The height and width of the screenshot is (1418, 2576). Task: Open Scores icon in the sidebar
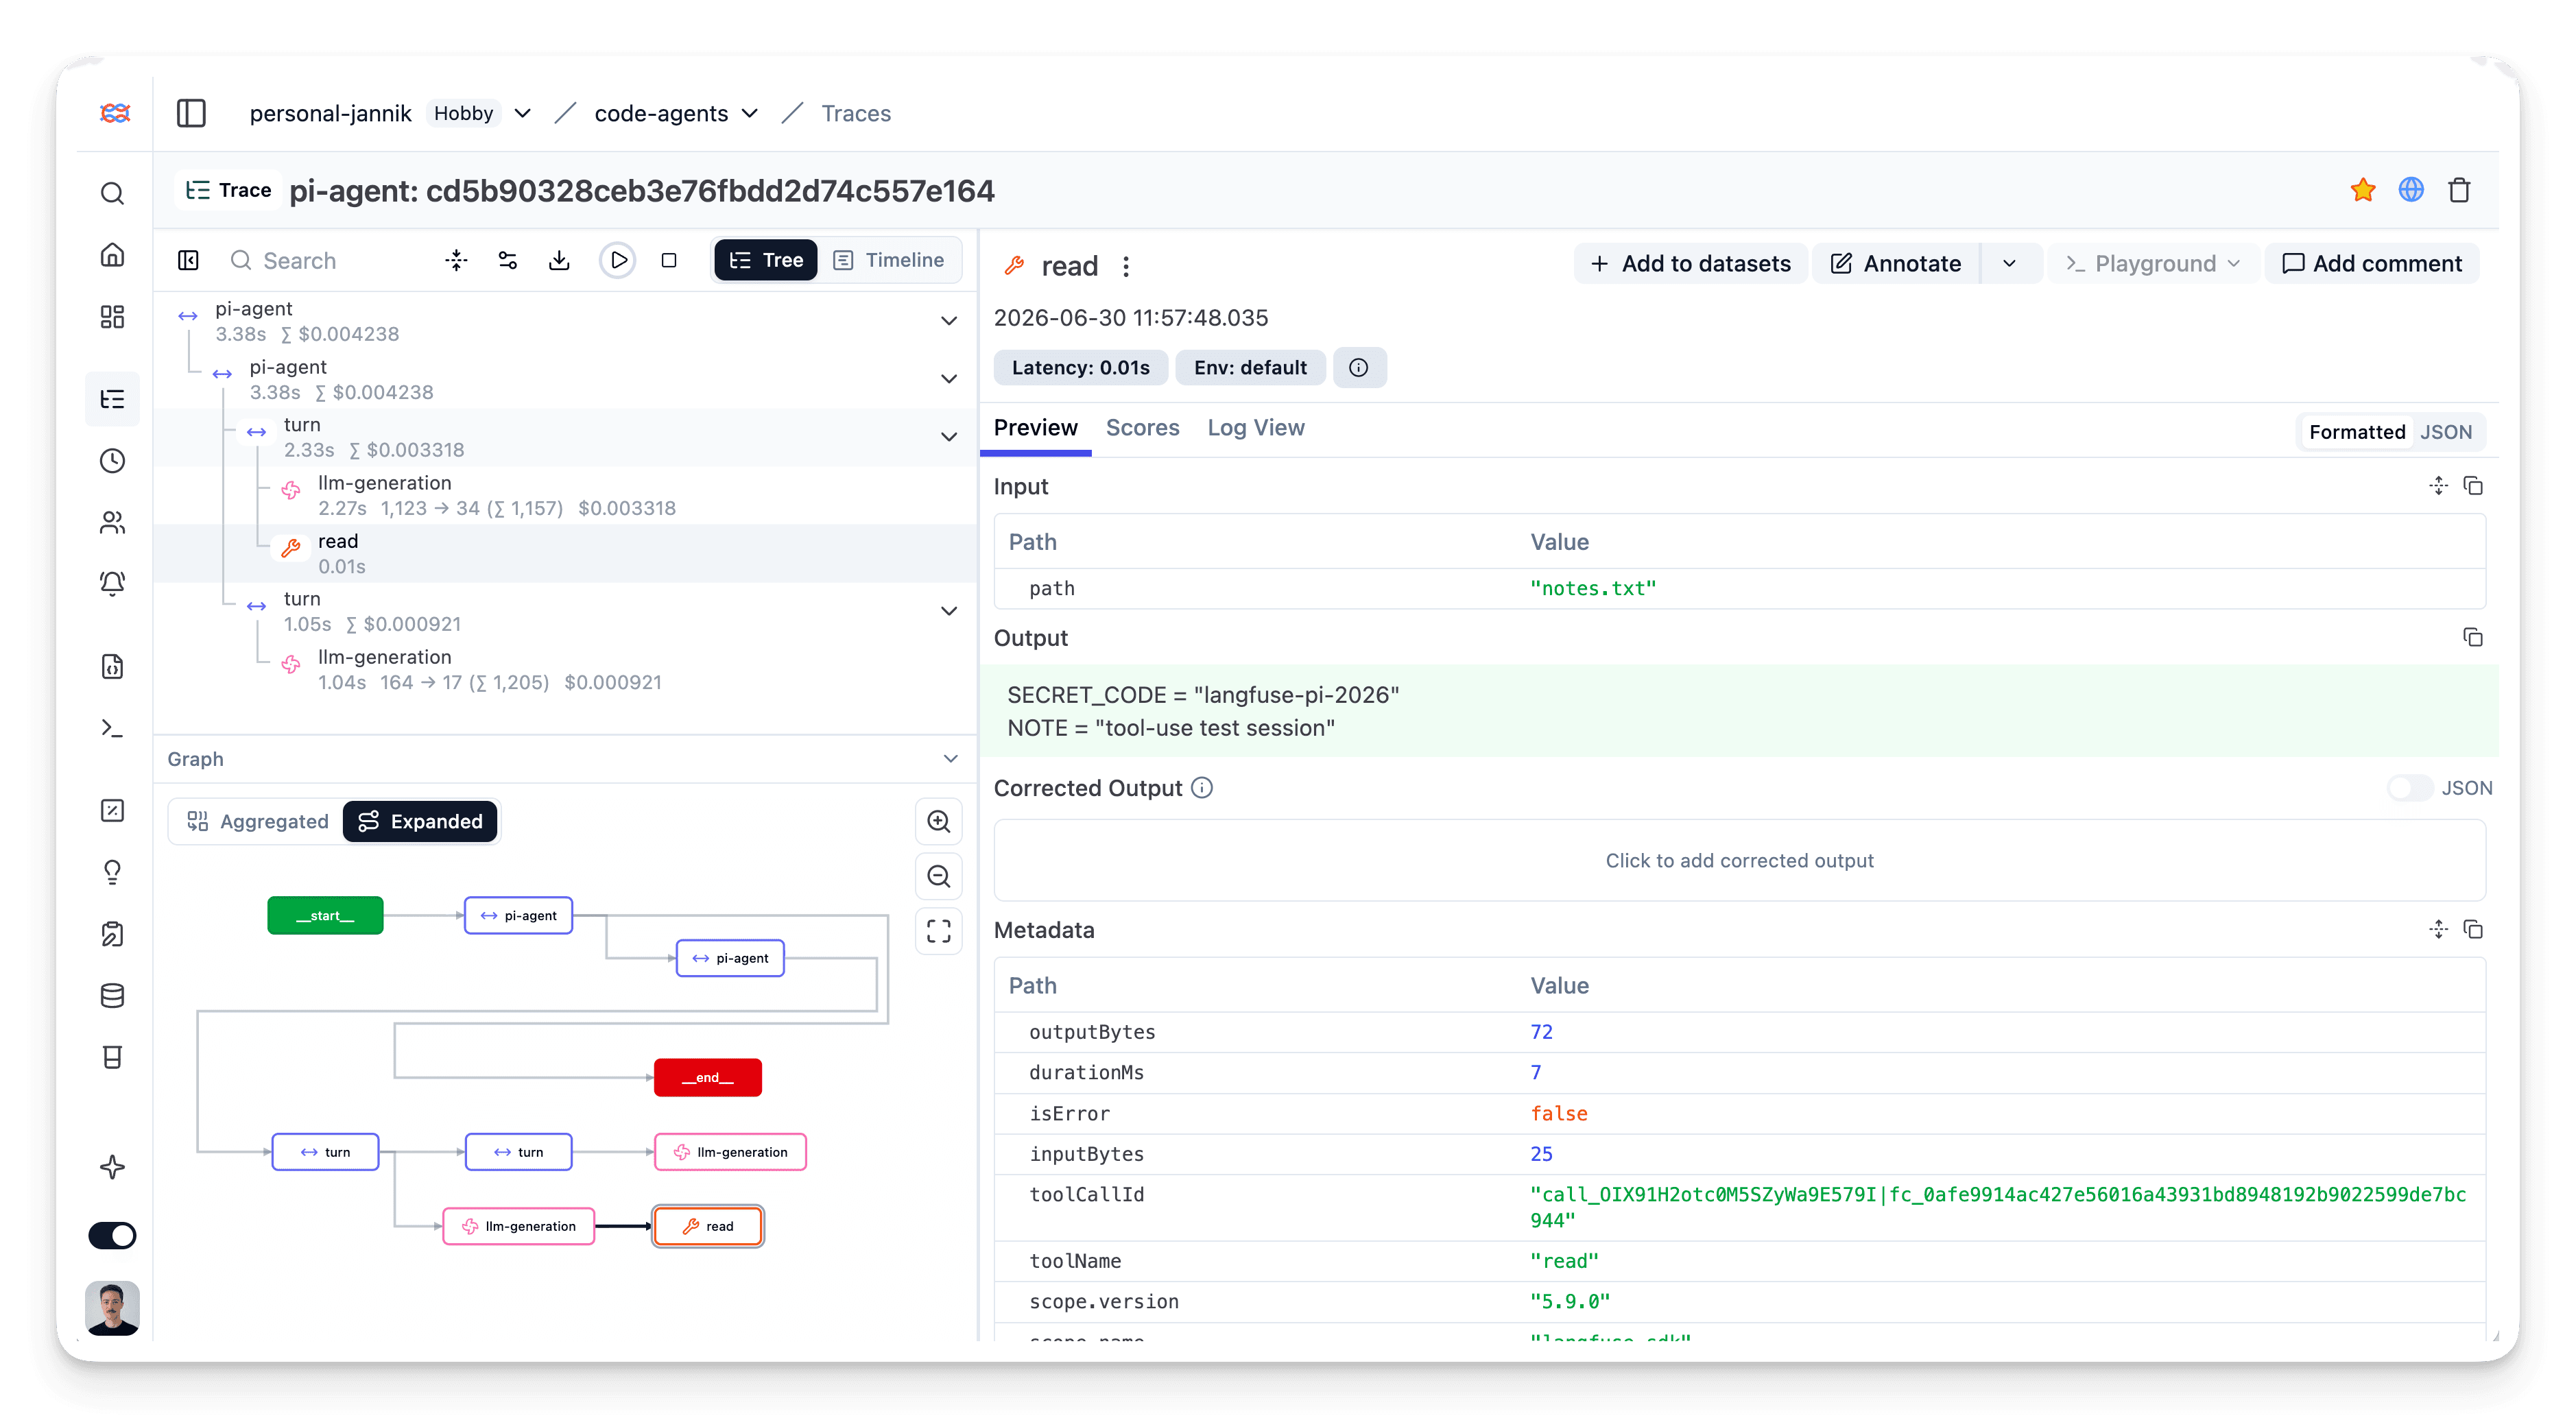click(x=113, y=810)
